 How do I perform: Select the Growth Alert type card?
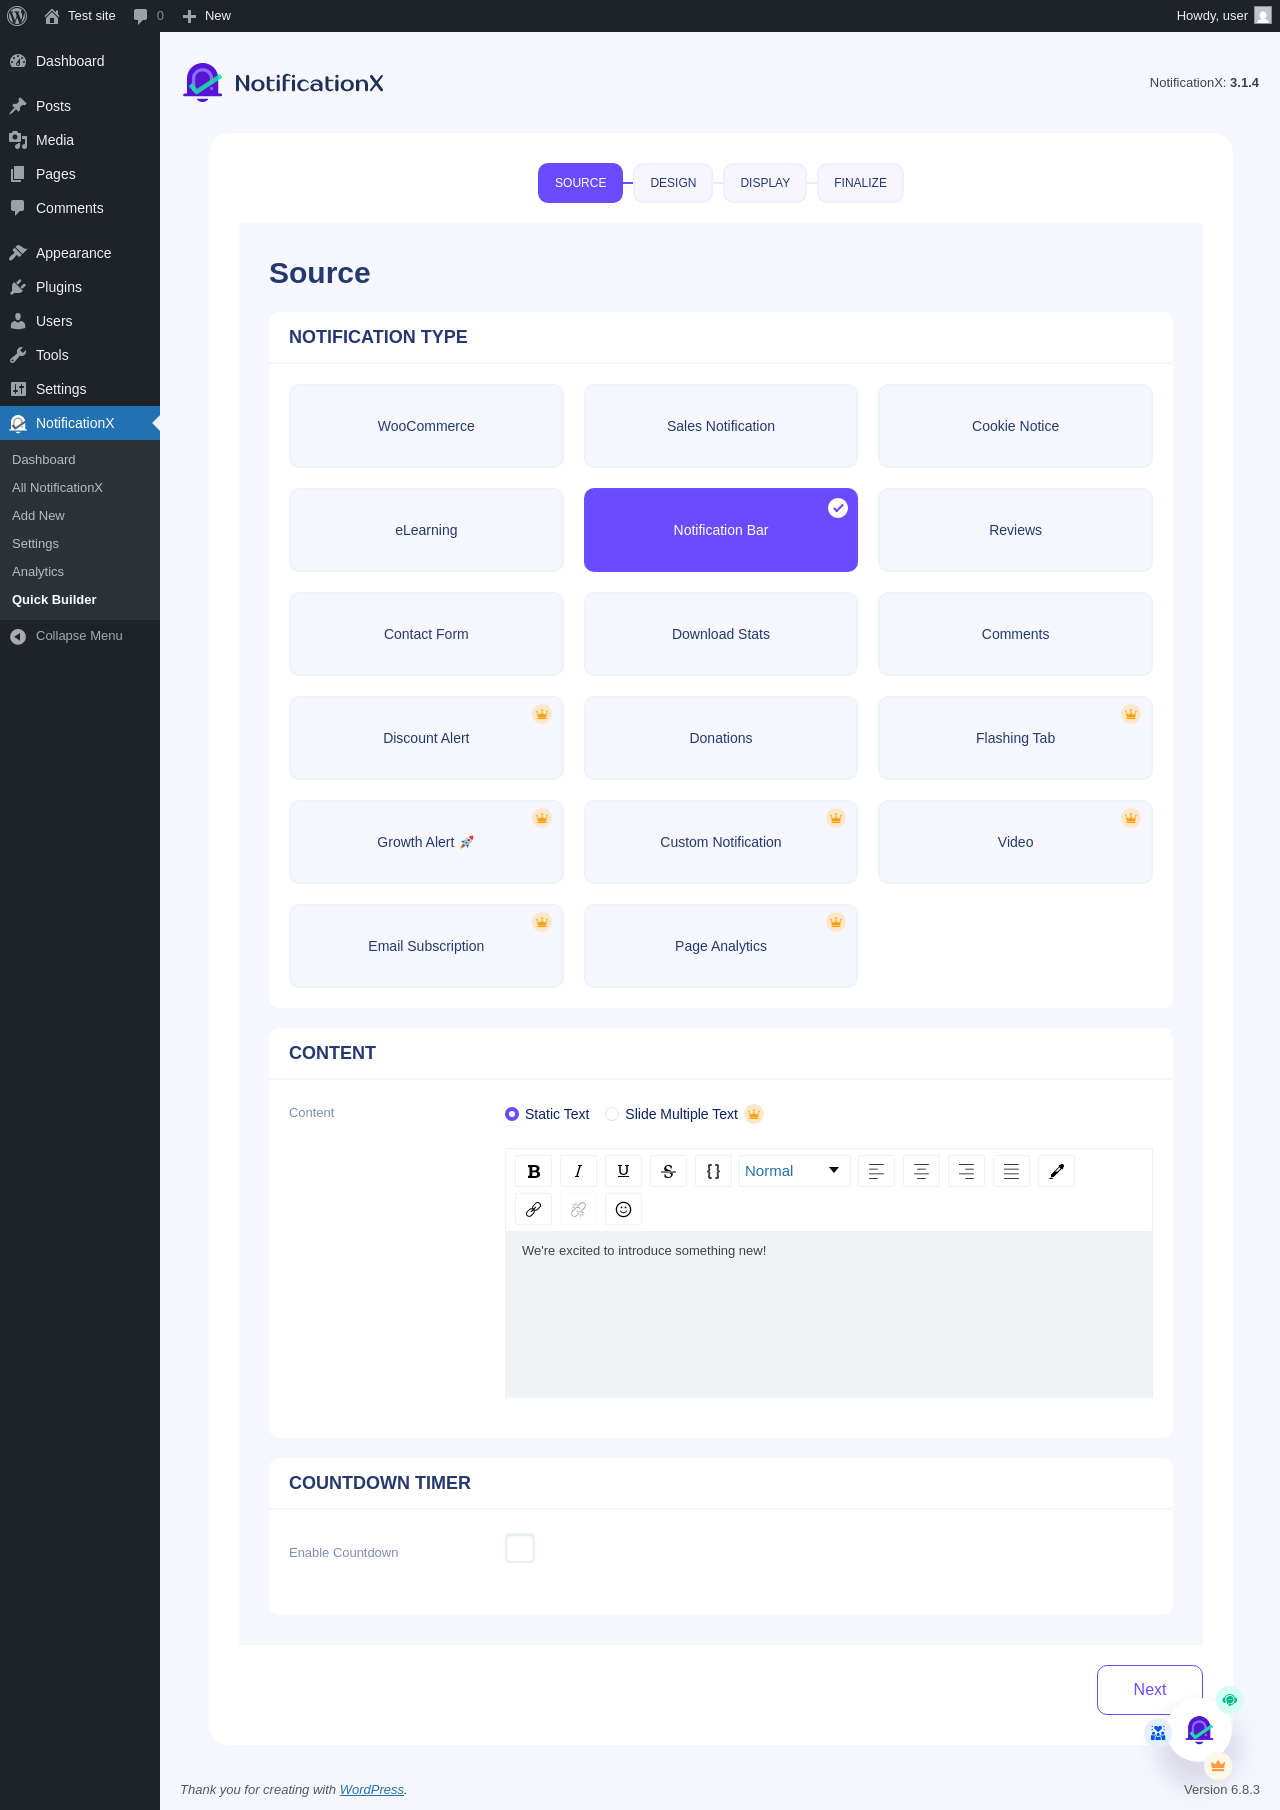pos(426,842)
